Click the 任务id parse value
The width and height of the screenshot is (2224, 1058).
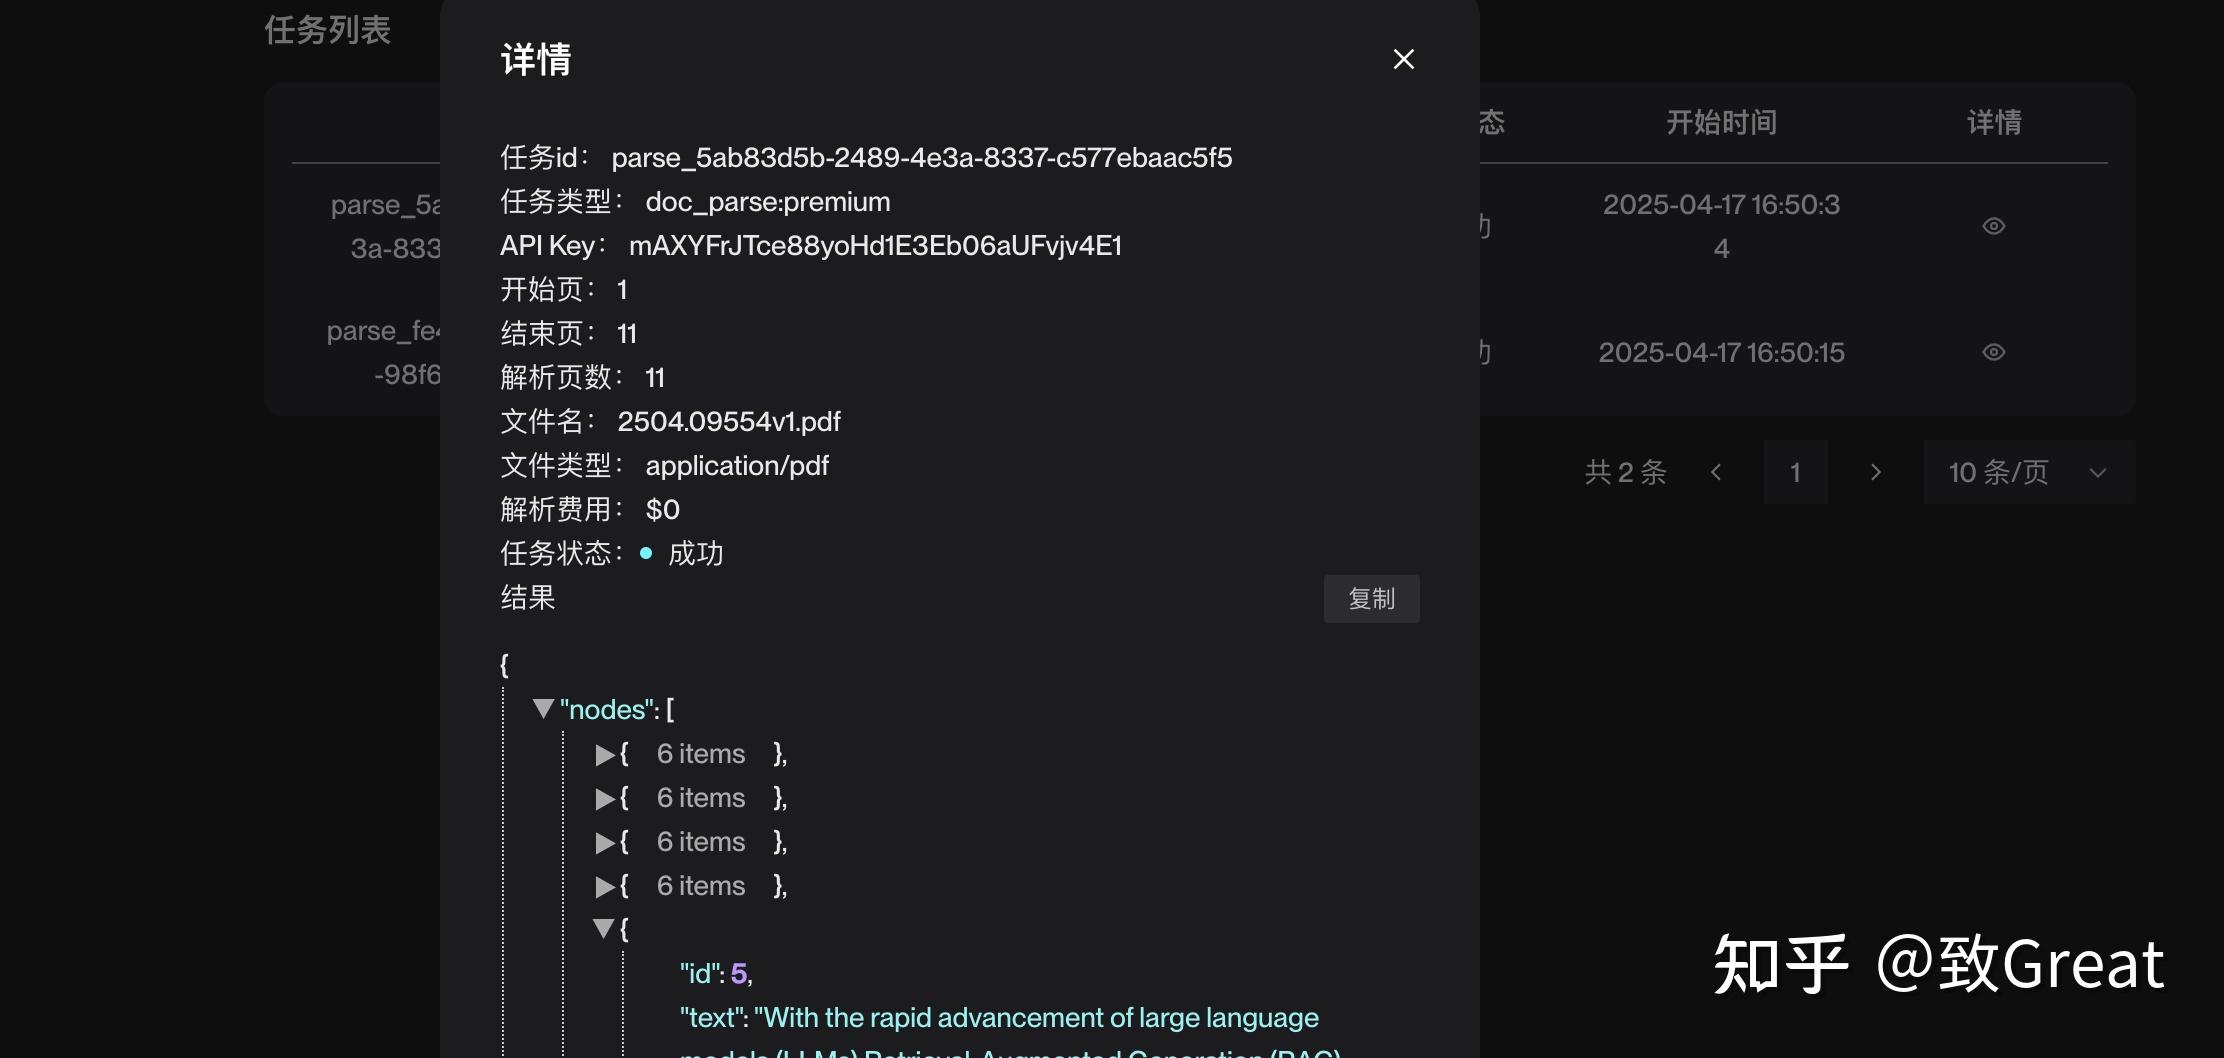tap(921, 158)
